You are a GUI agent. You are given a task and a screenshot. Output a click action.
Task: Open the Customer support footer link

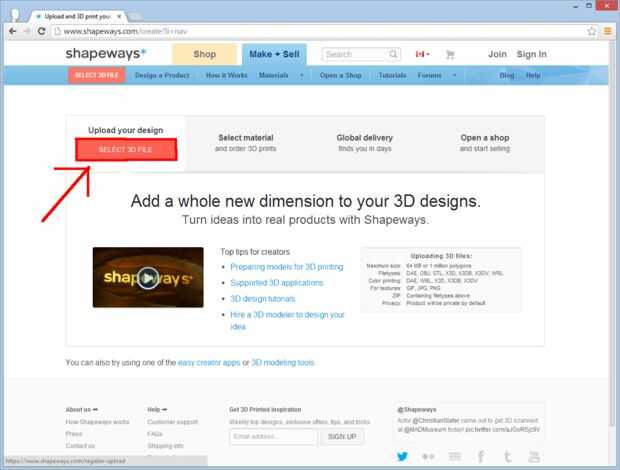(172, 422)
